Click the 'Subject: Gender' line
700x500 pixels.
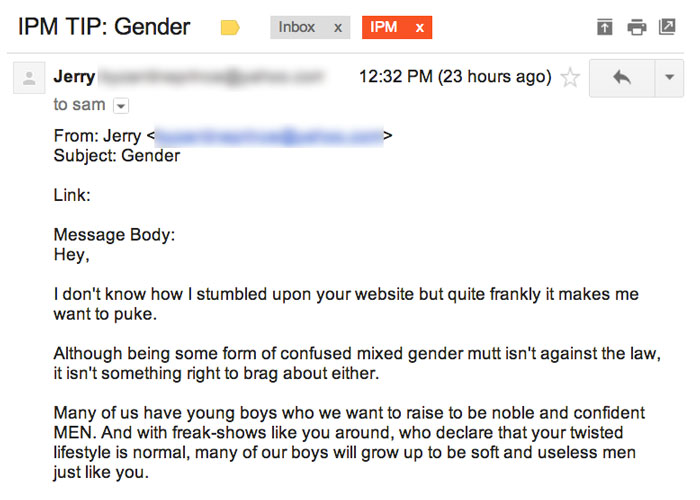[x=117, y=156]
